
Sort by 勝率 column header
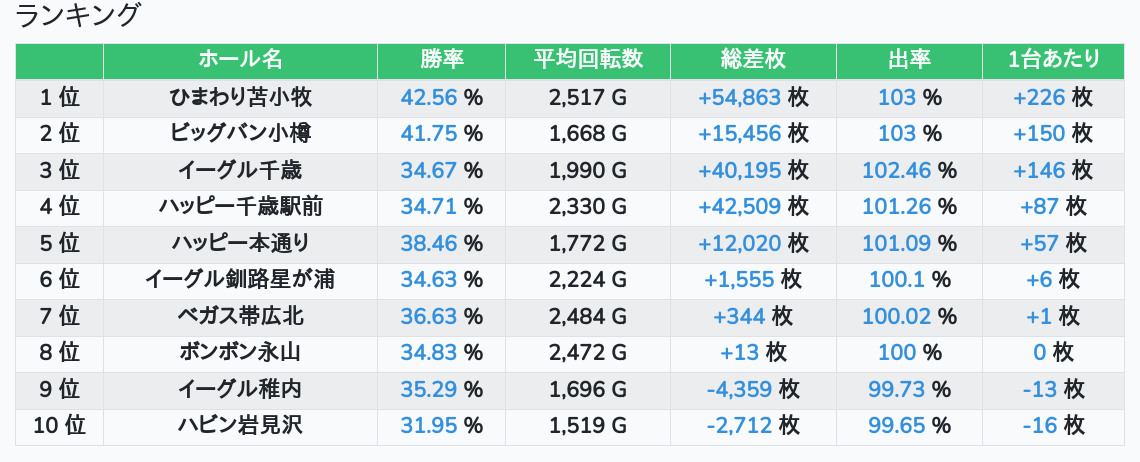click(441, 60)
